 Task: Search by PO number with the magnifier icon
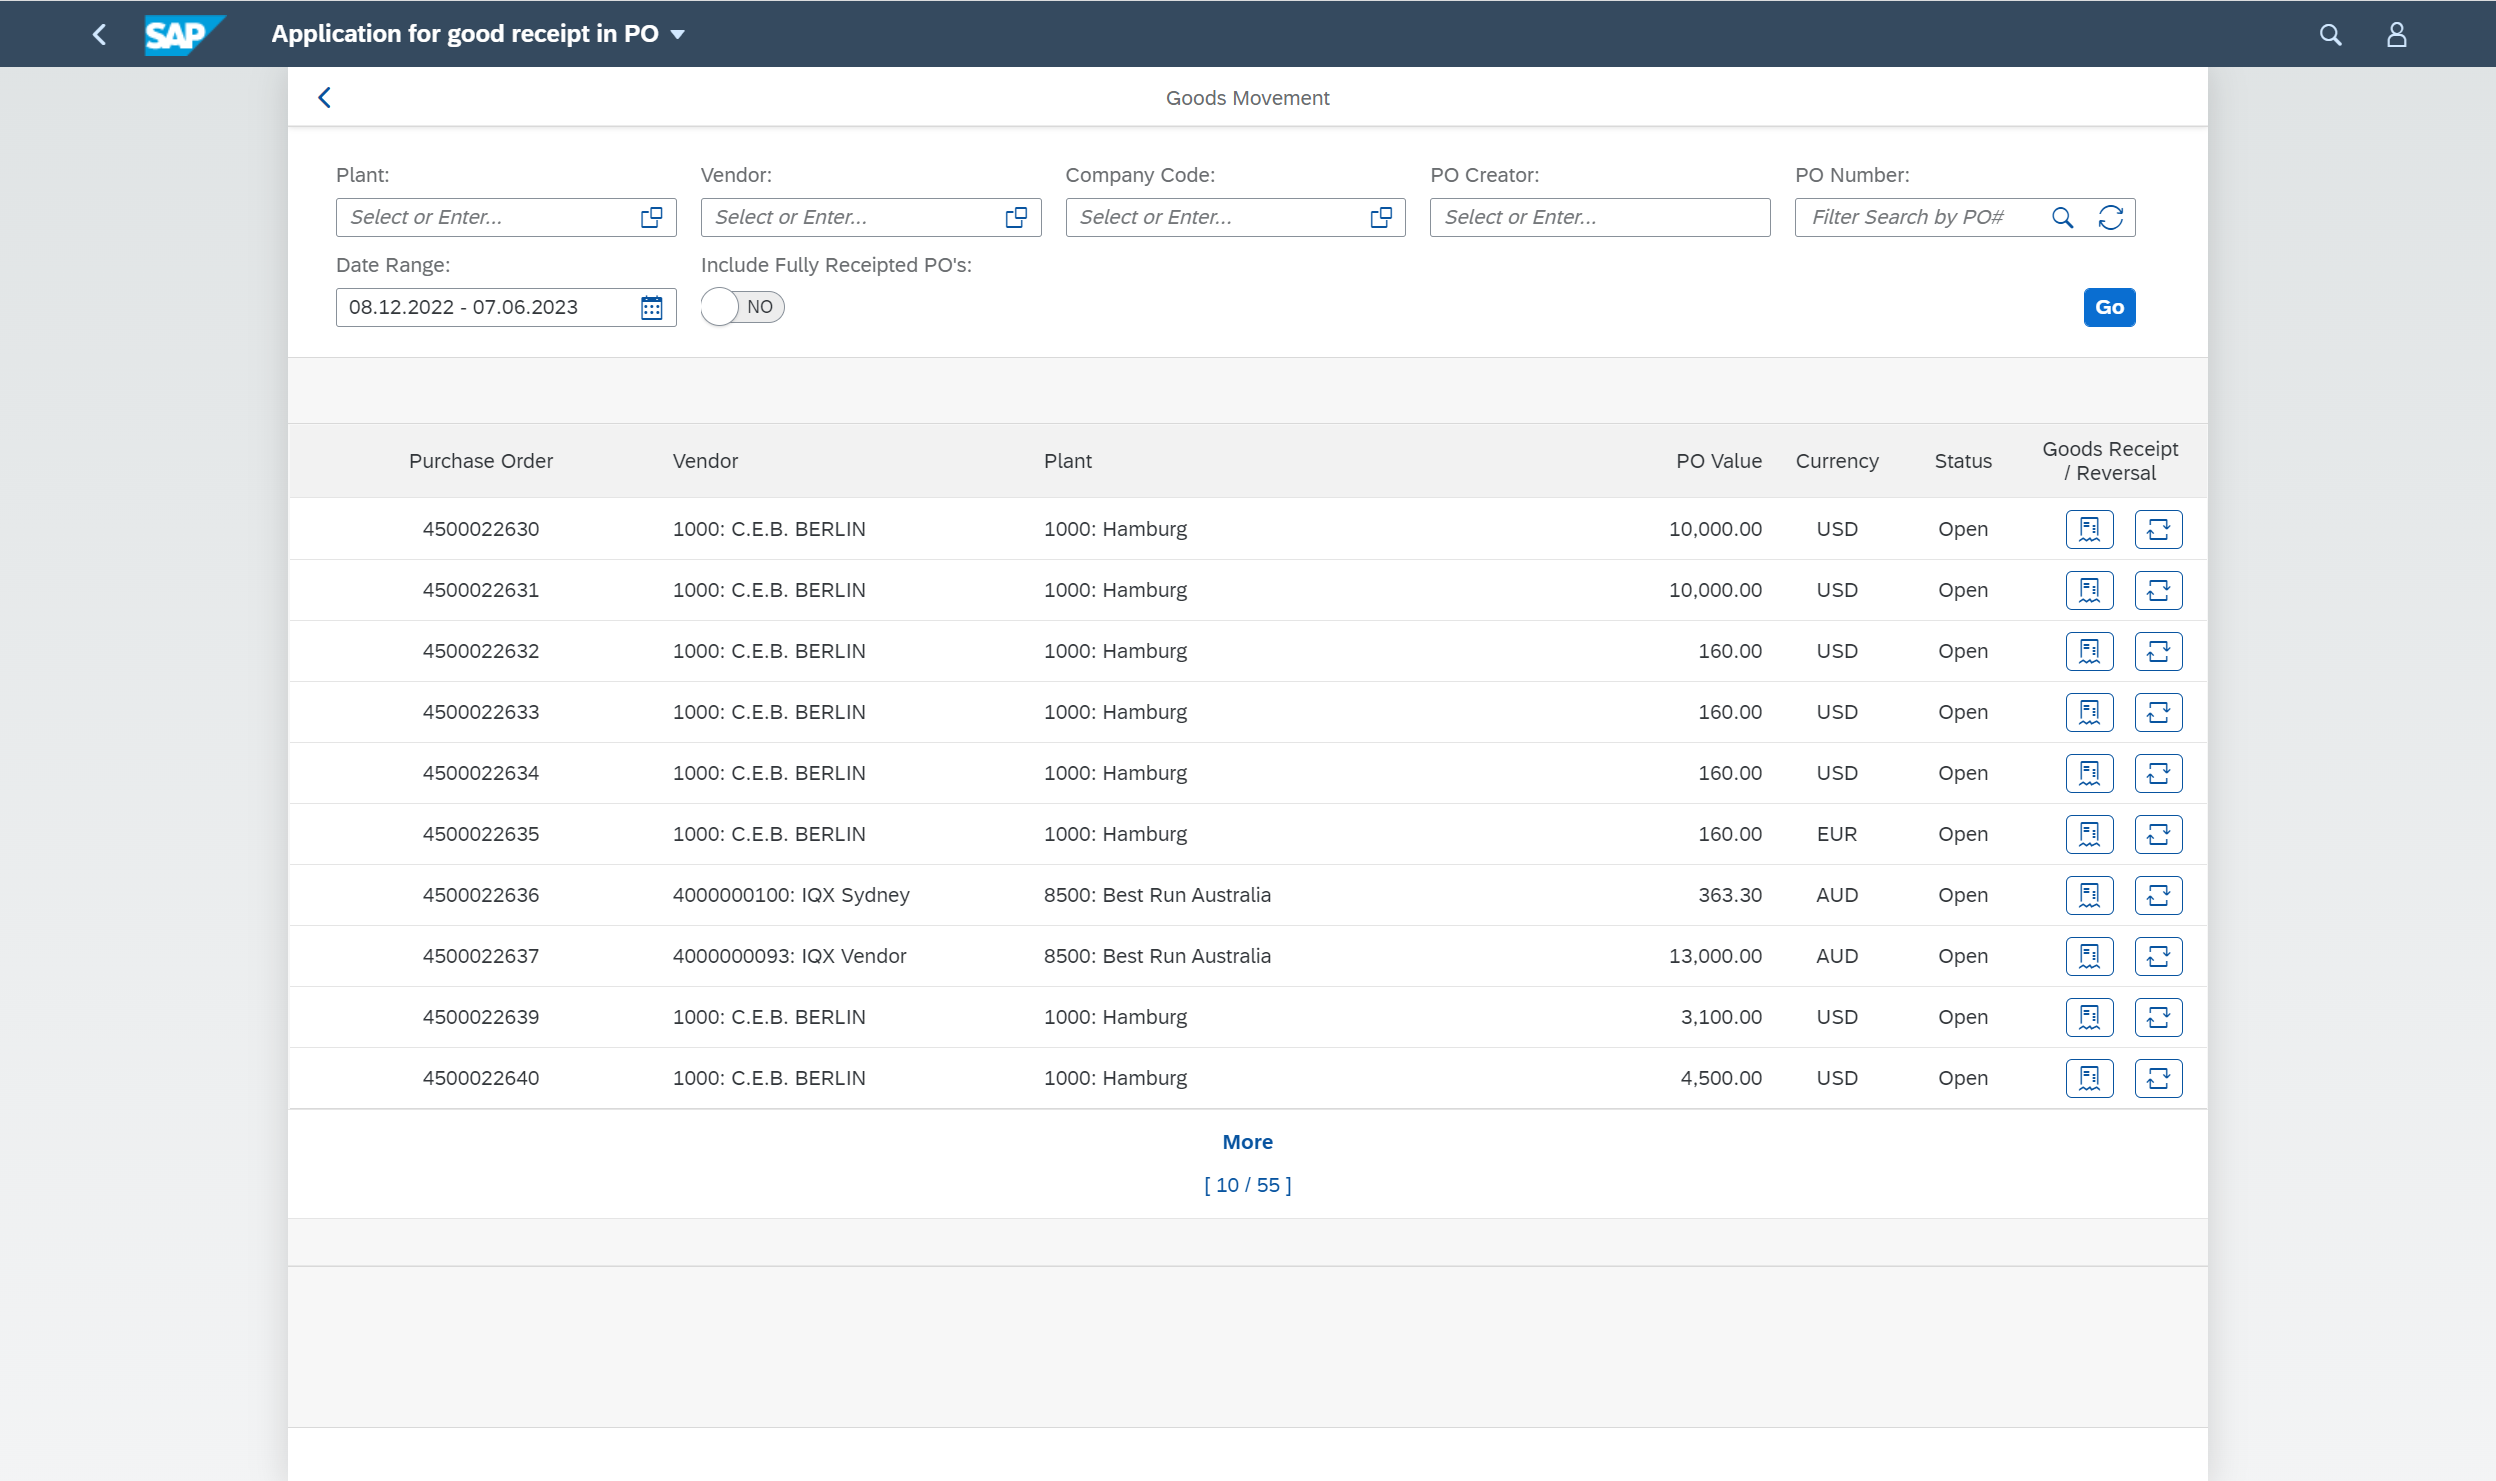point(2063,217)
